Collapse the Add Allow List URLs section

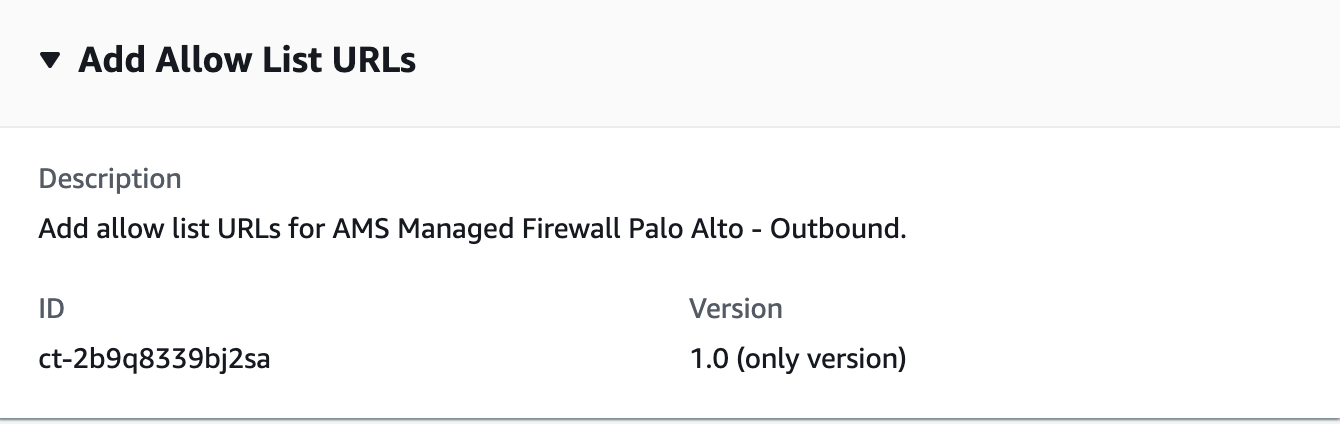pos(50,62)
